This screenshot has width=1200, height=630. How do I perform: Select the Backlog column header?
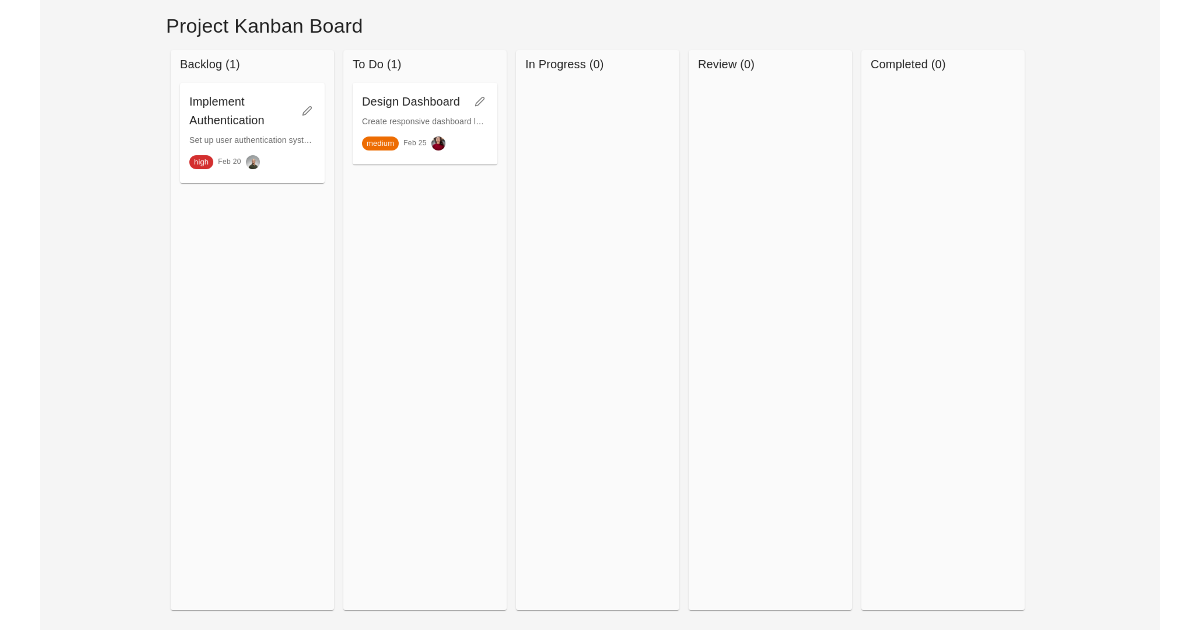(210, 64)
